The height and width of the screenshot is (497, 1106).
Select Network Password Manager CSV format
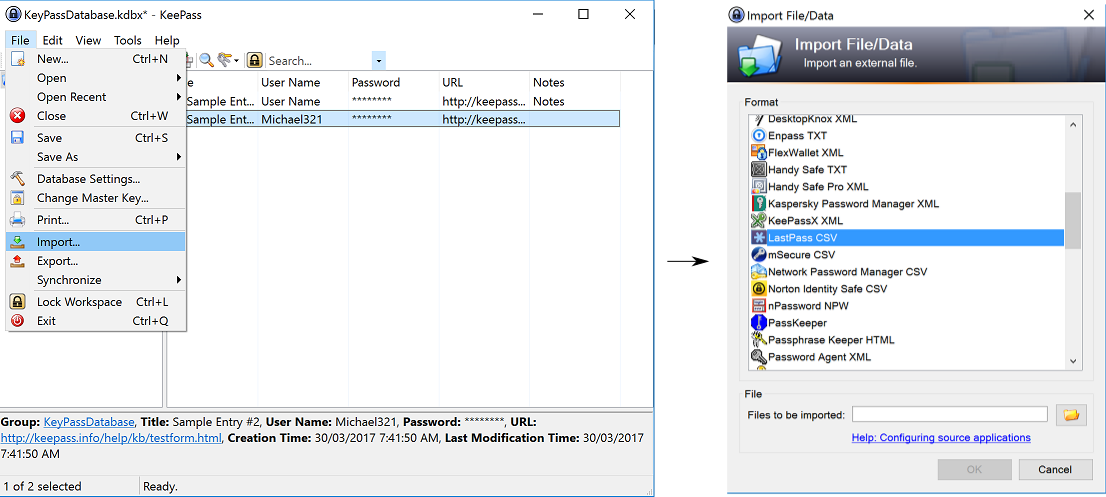847,271
